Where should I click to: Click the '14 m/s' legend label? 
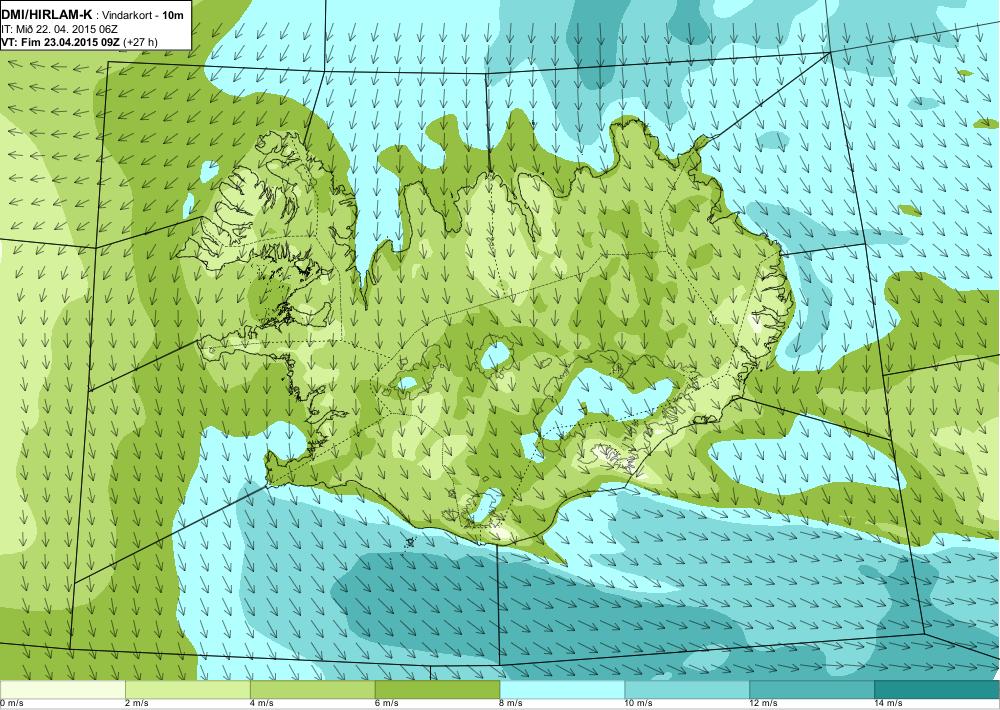pos(890,703)
